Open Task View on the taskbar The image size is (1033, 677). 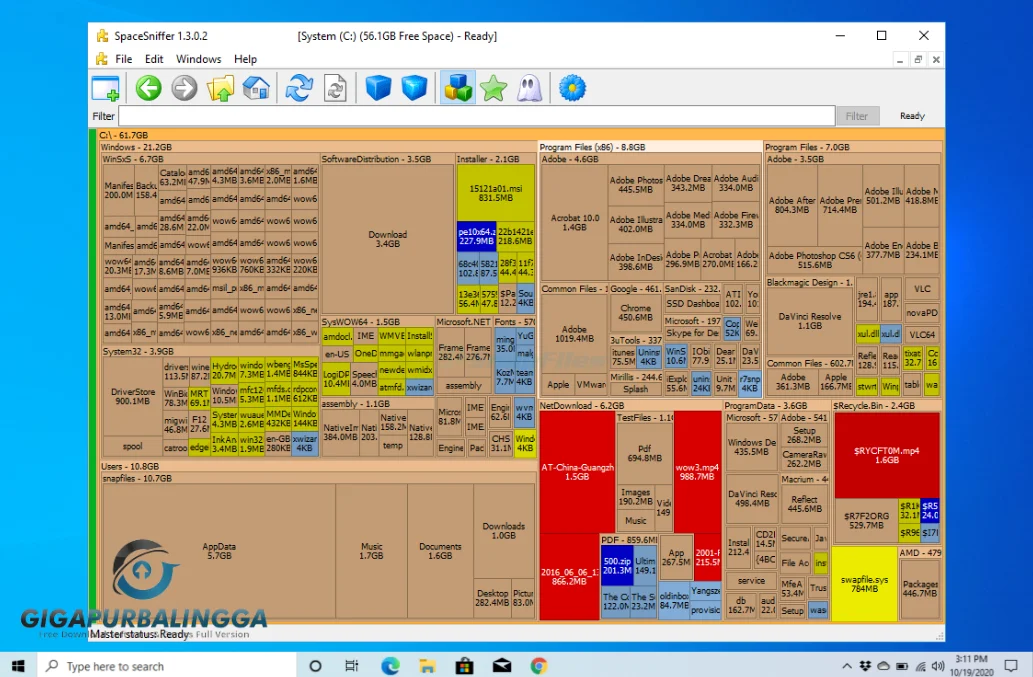pos(352,666)
